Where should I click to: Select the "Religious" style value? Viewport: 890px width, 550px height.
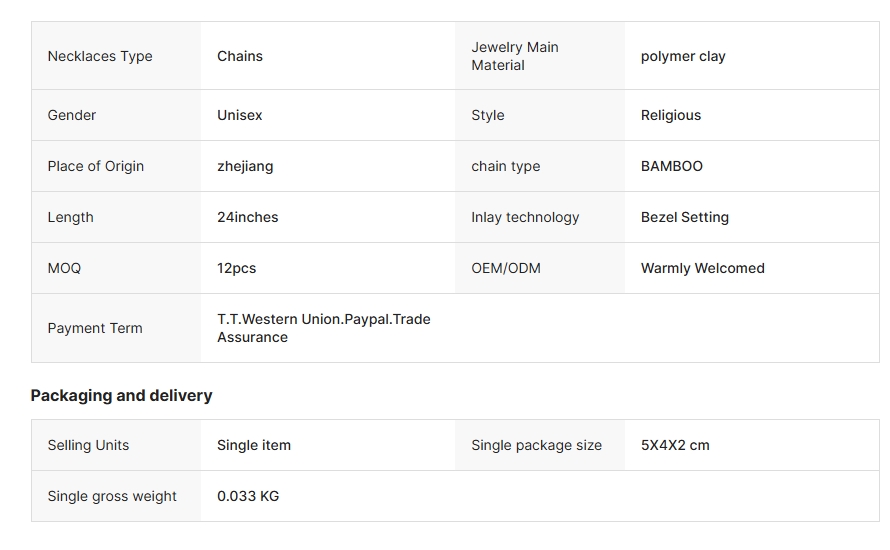671,115
